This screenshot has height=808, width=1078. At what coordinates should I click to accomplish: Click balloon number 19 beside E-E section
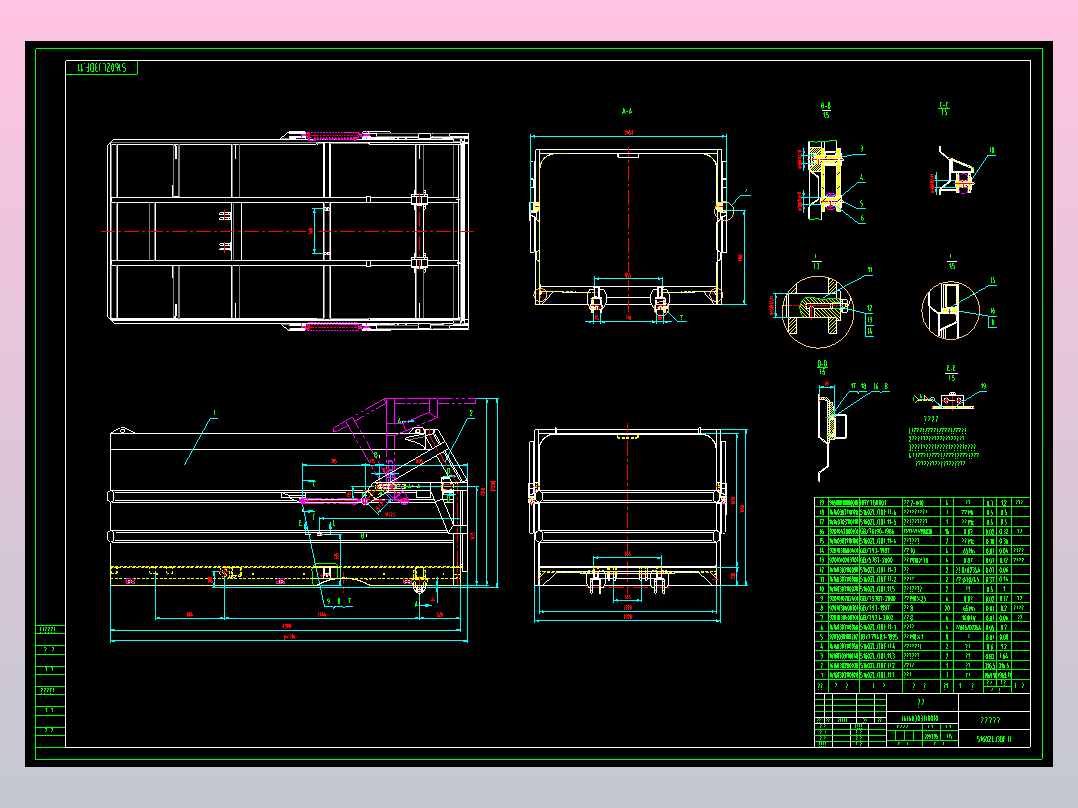pos(983,386)
